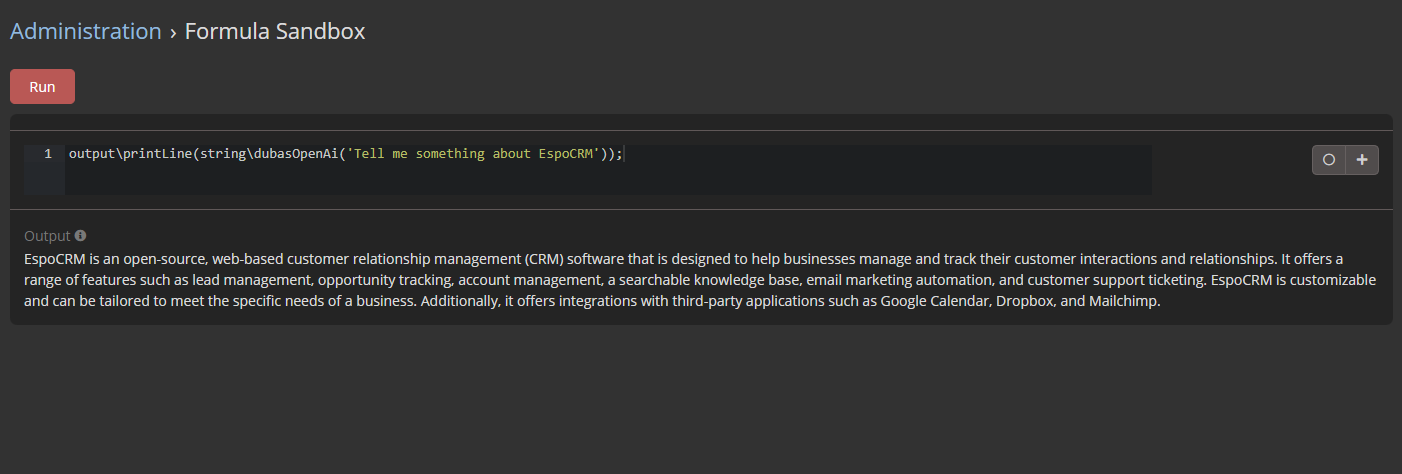The height and width of the screenshot is (474, 1402).
Task: Click the output line starting 'range of features'
Action: click(x=700, y=280)
